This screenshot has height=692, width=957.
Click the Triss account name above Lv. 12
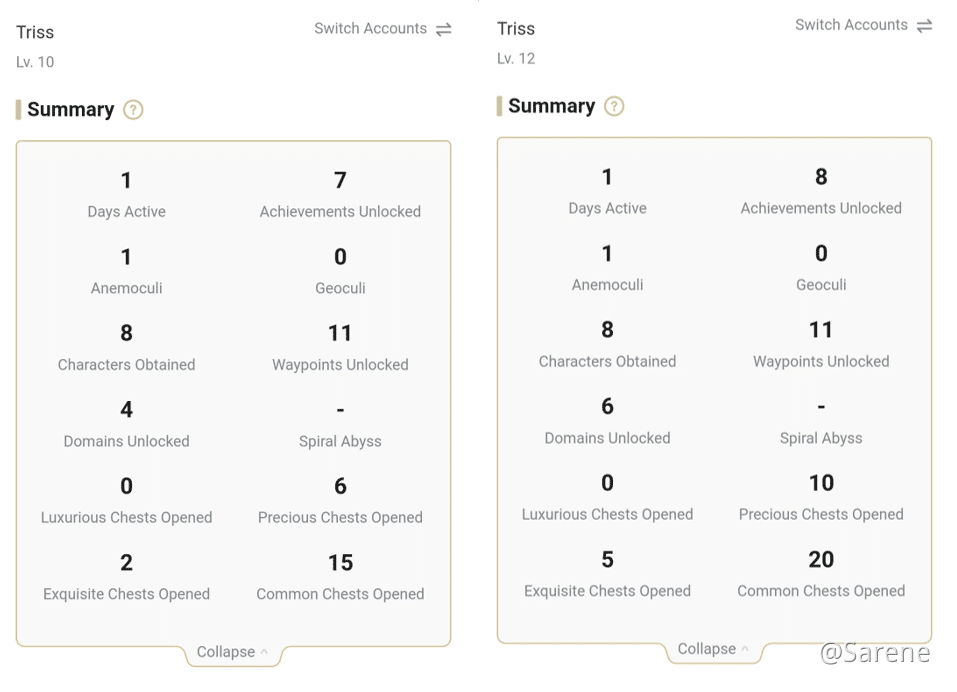pyautogui.click(x=516, y=29)
